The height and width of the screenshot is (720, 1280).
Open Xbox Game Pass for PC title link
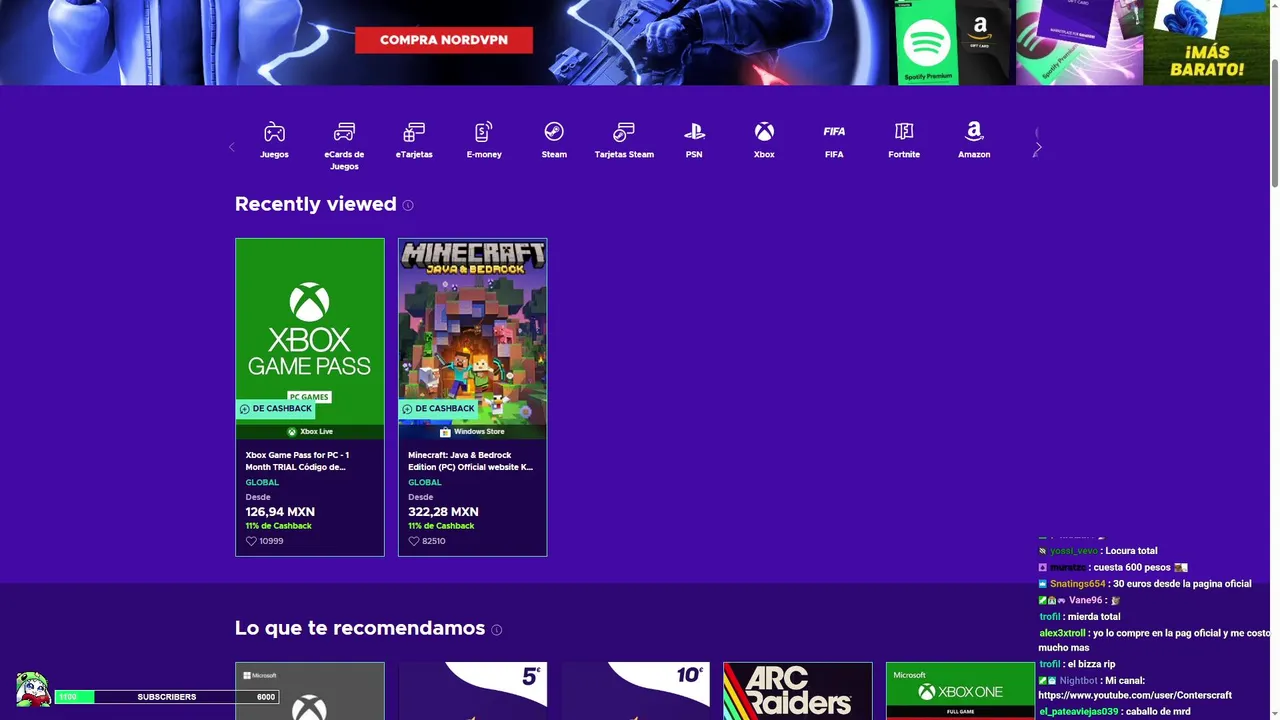click(x=298, y=461)
